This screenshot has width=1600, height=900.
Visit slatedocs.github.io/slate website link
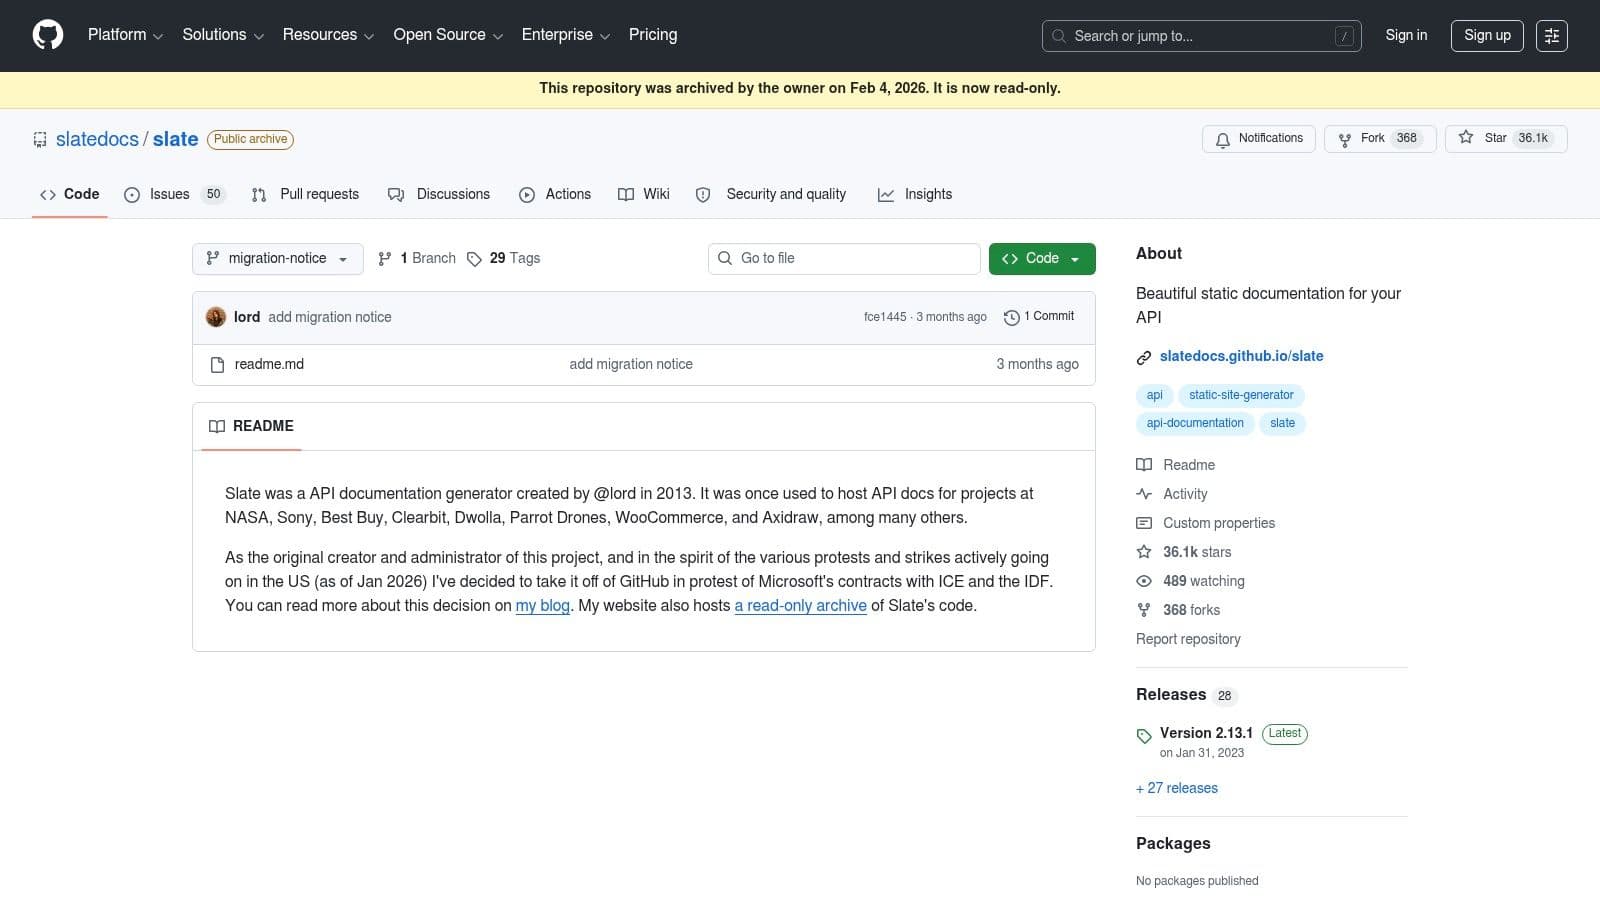[x=1241, y=356]
